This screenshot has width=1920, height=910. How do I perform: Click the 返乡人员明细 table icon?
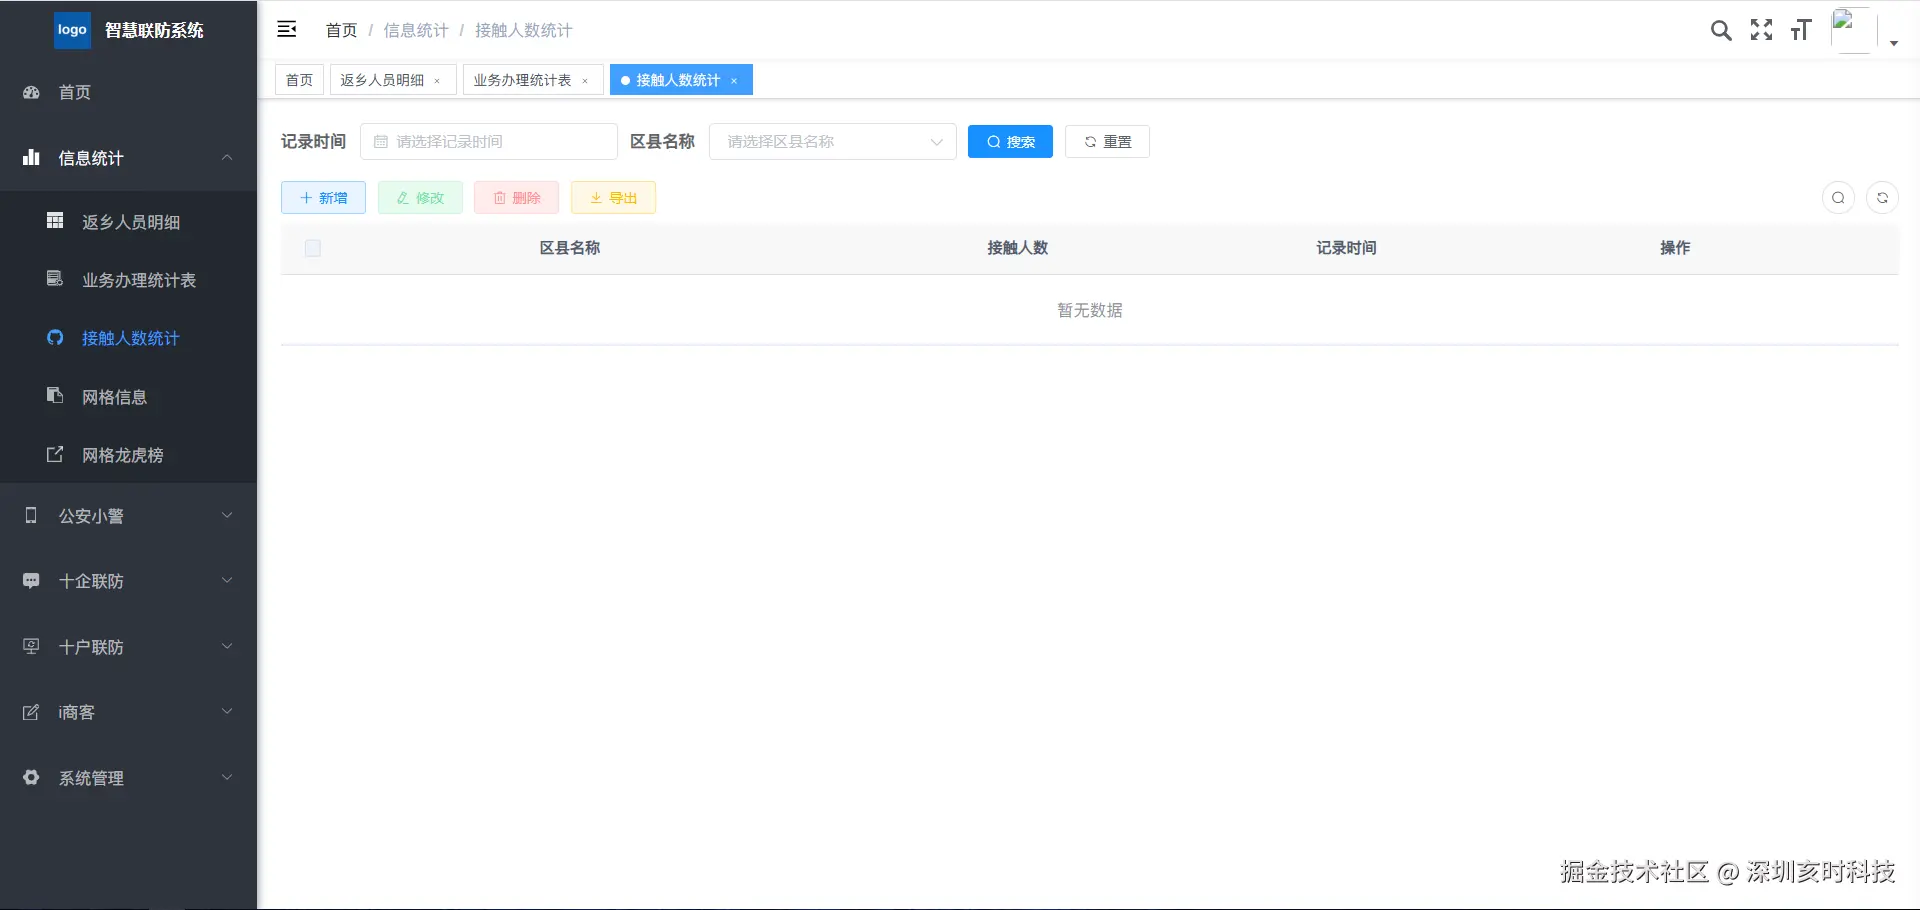pyautogui.click(x=55, y=221)
